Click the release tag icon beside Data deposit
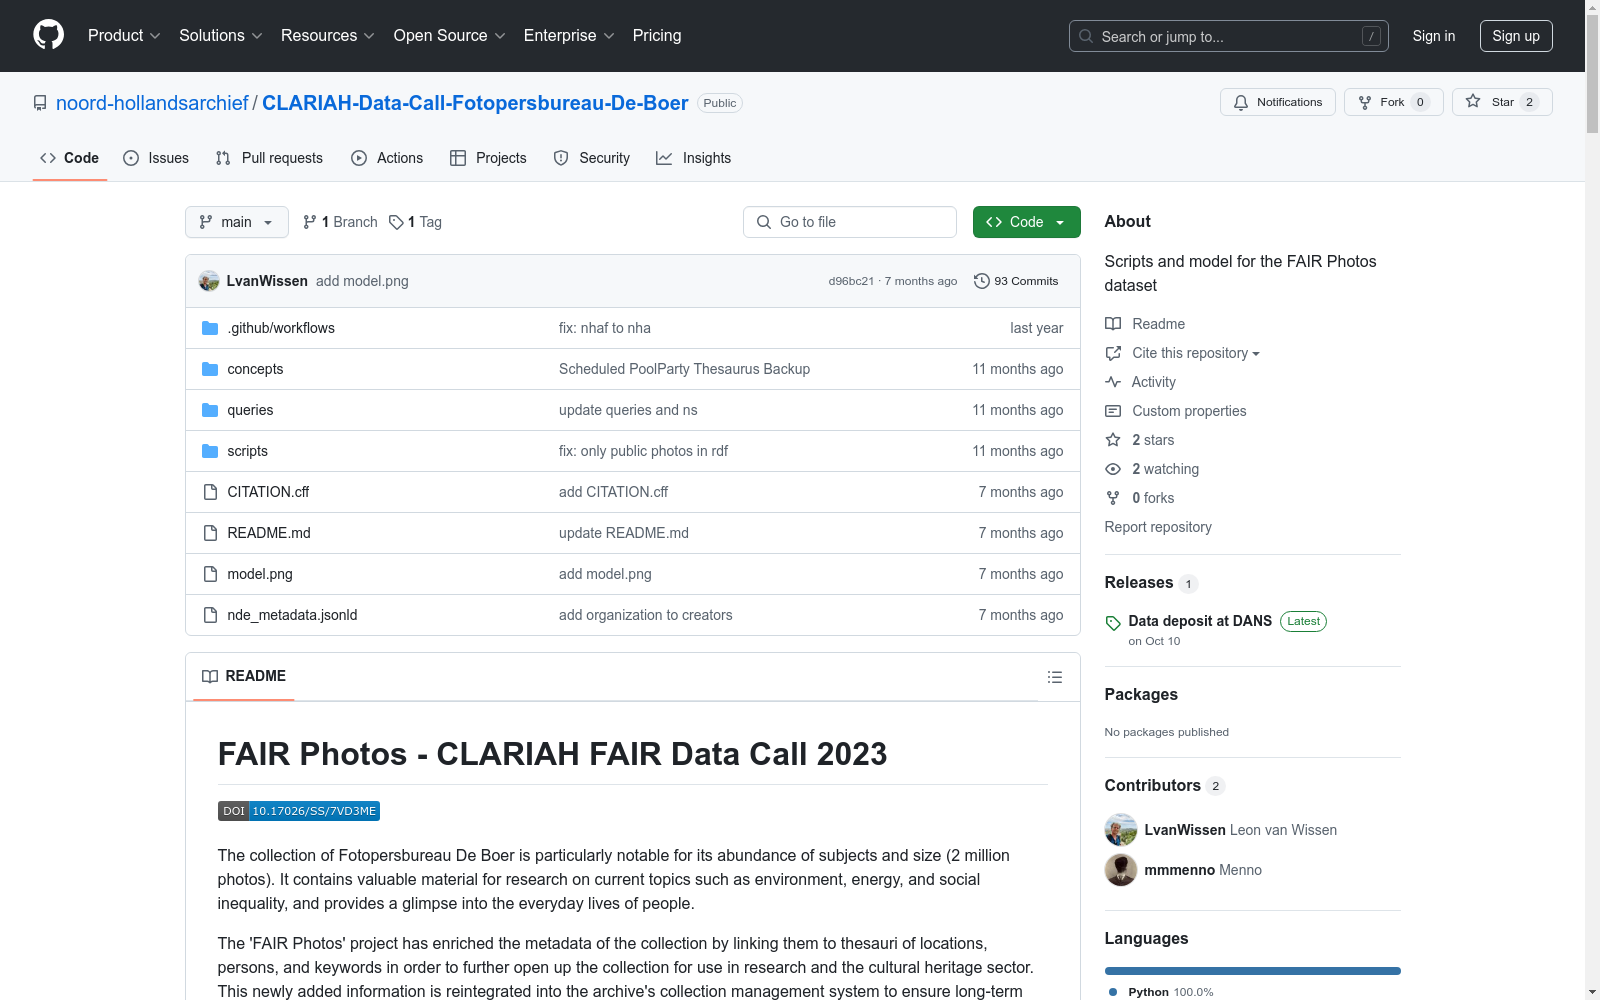 [1113, 623]
